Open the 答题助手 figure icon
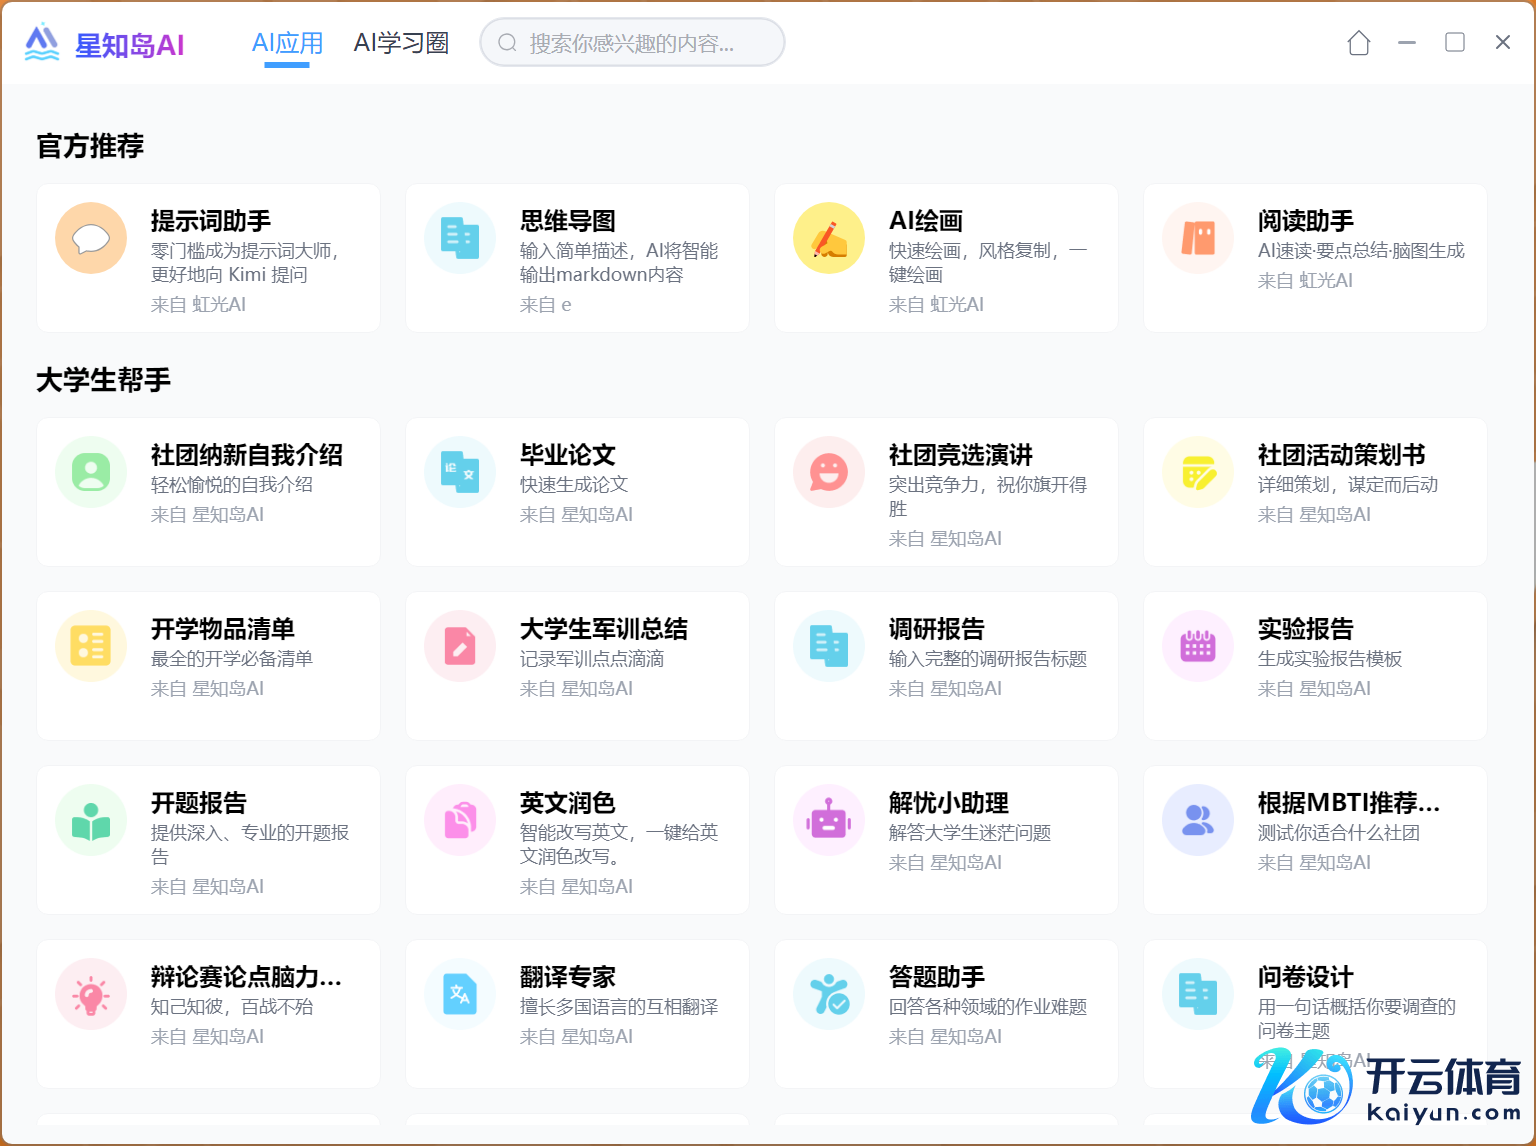Image resolution: width=1536 pixels, height=1146 pixels. [829, 994]
